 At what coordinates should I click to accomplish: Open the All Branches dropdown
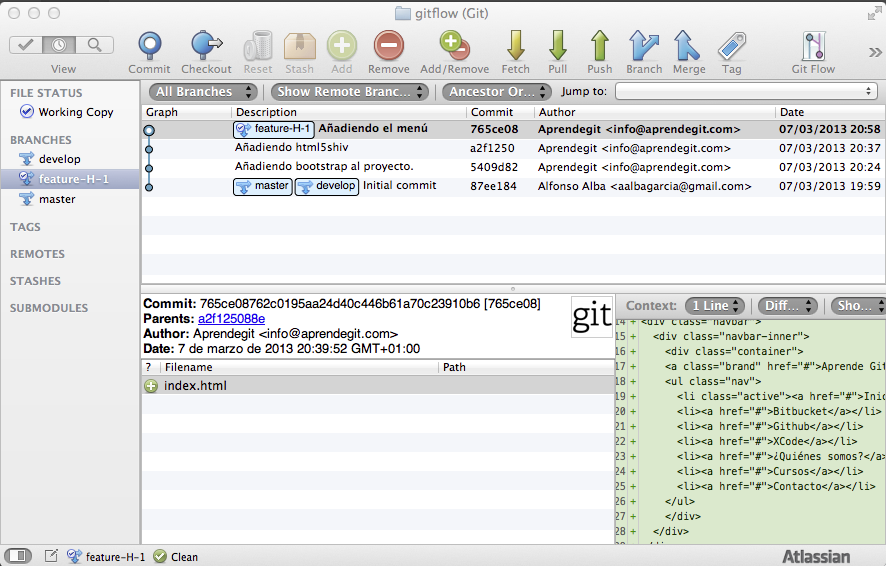click(202, 92)
